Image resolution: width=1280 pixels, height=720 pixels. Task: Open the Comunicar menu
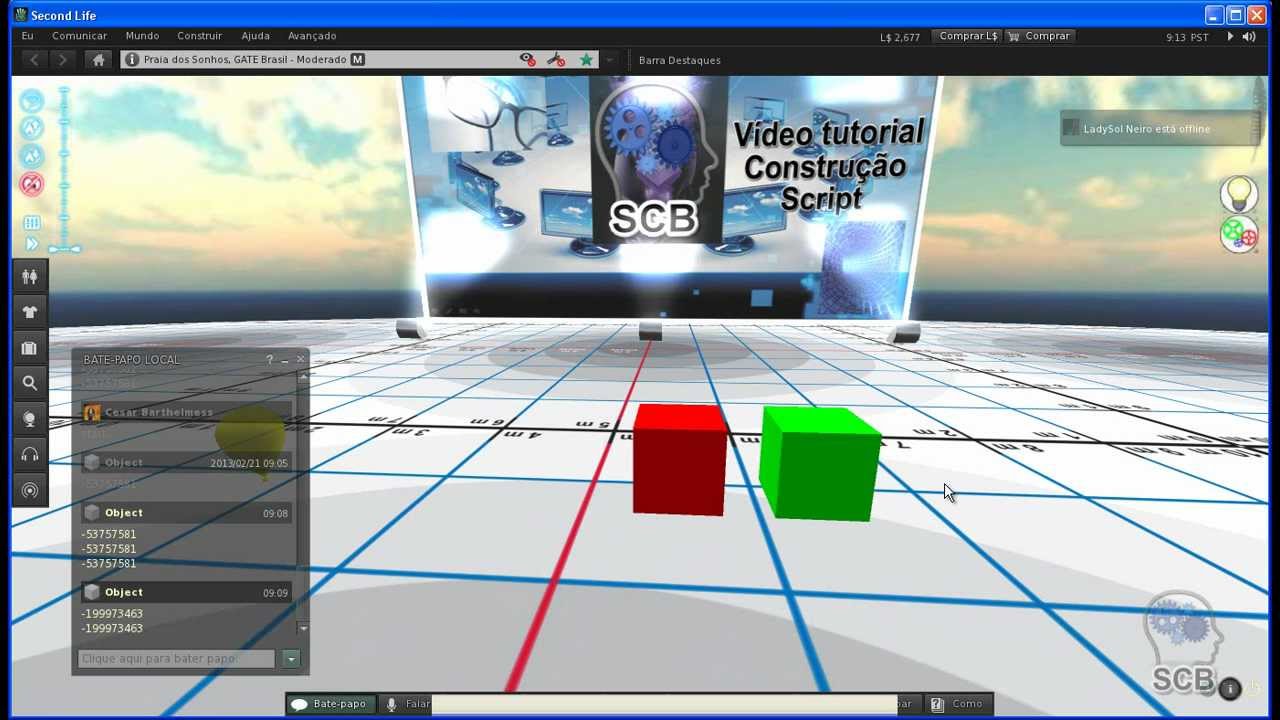pos(79,36)
